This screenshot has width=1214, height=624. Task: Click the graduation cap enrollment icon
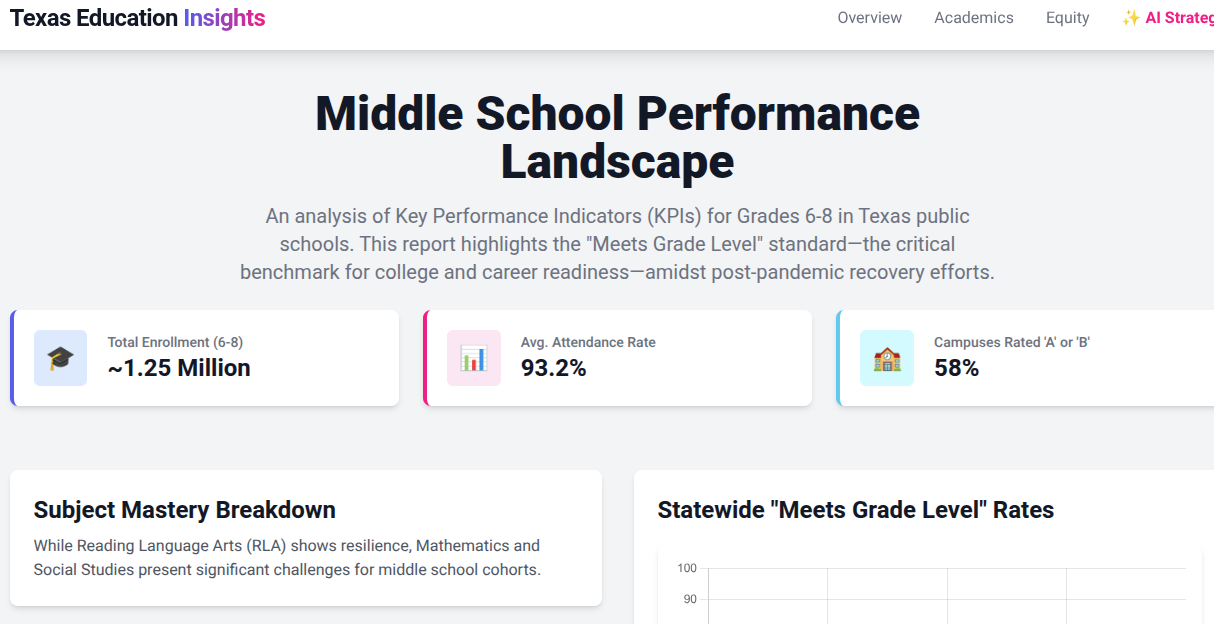[x=60, y=358]
